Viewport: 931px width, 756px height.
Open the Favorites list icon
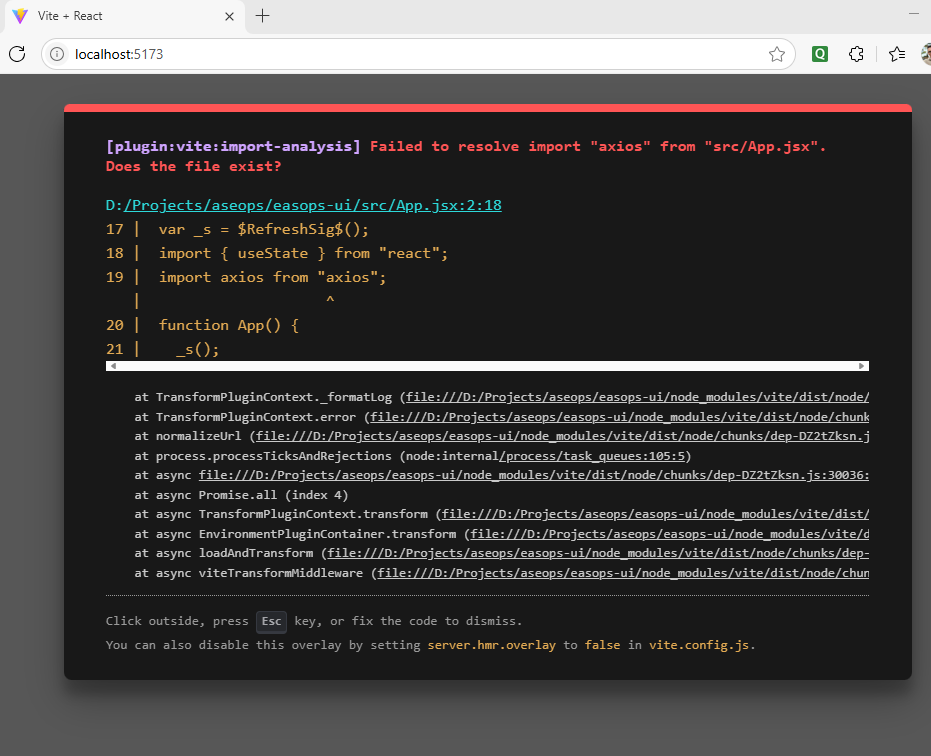click(x=896, y=54)
